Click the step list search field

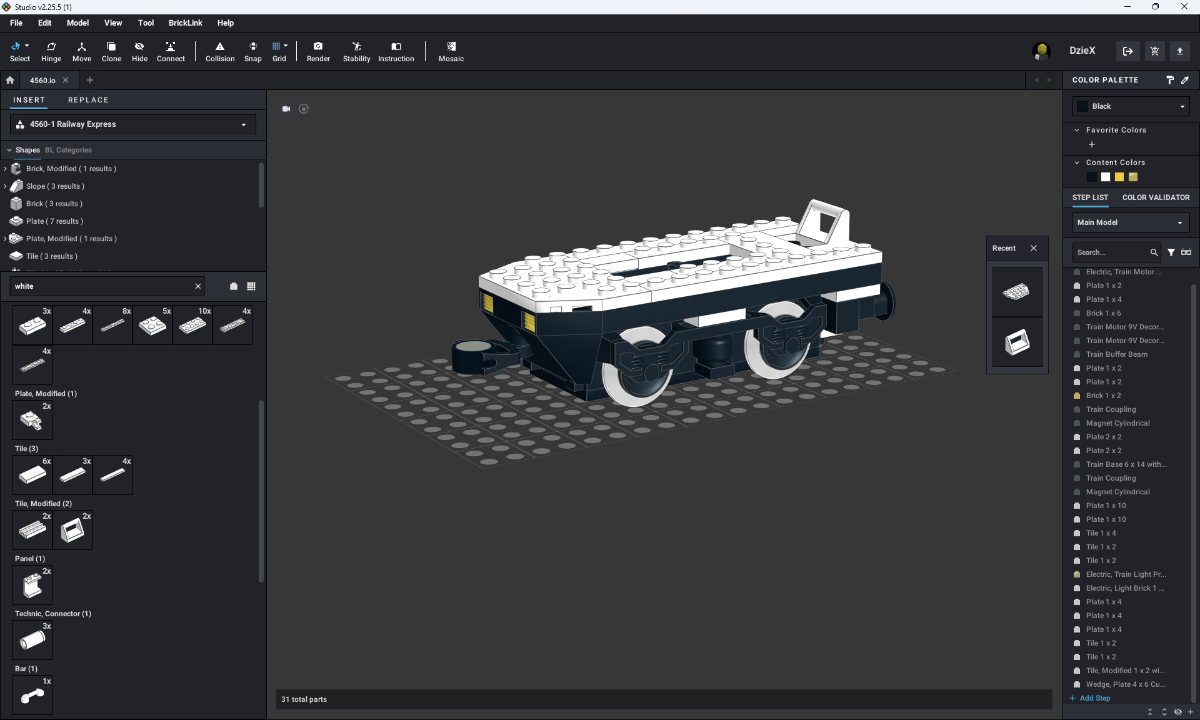tap(1110, 252)
